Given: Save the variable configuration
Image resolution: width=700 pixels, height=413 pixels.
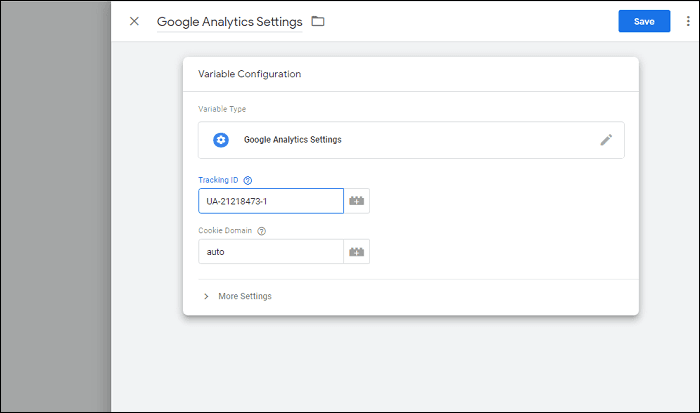Looking at the screenshot, I should [644, 21].
